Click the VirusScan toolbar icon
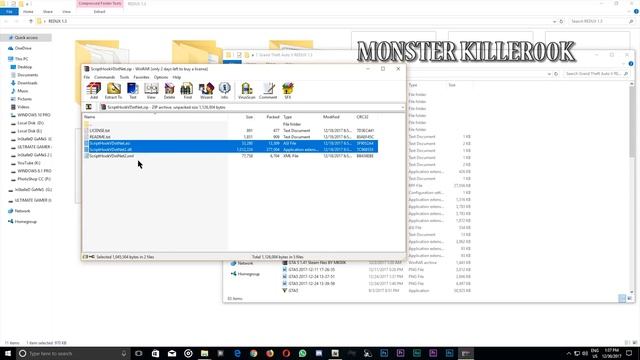 tap(247, 91)
